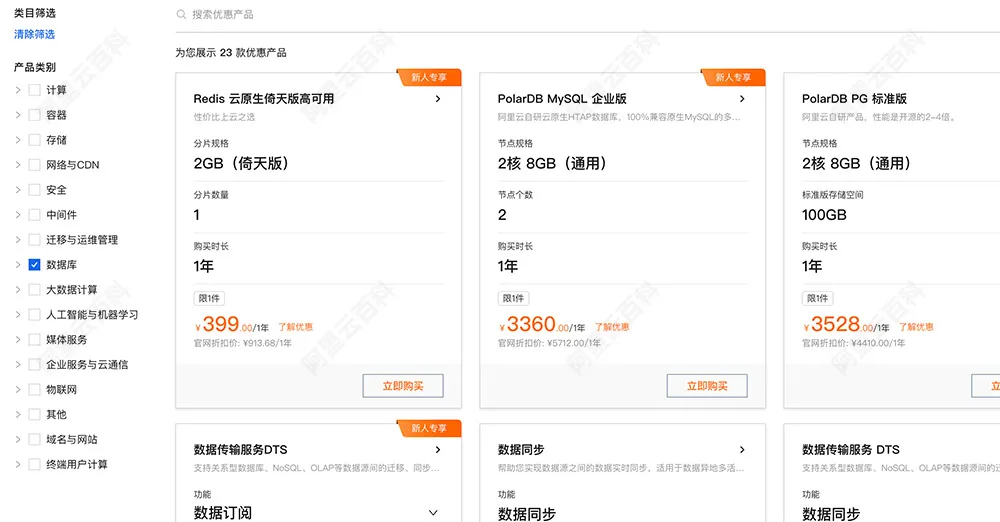Select the 大数据计算 checkbox
Screen dimensions: 1000x522
(34, 289)
